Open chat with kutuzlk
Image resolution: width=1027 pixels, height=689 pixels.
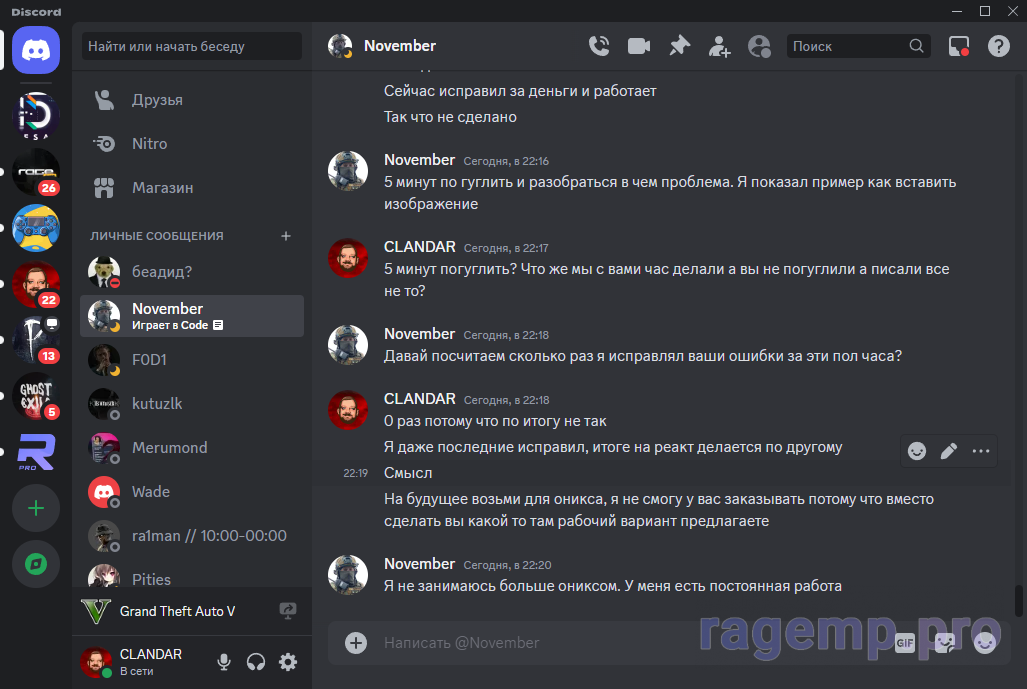point(157,404)
